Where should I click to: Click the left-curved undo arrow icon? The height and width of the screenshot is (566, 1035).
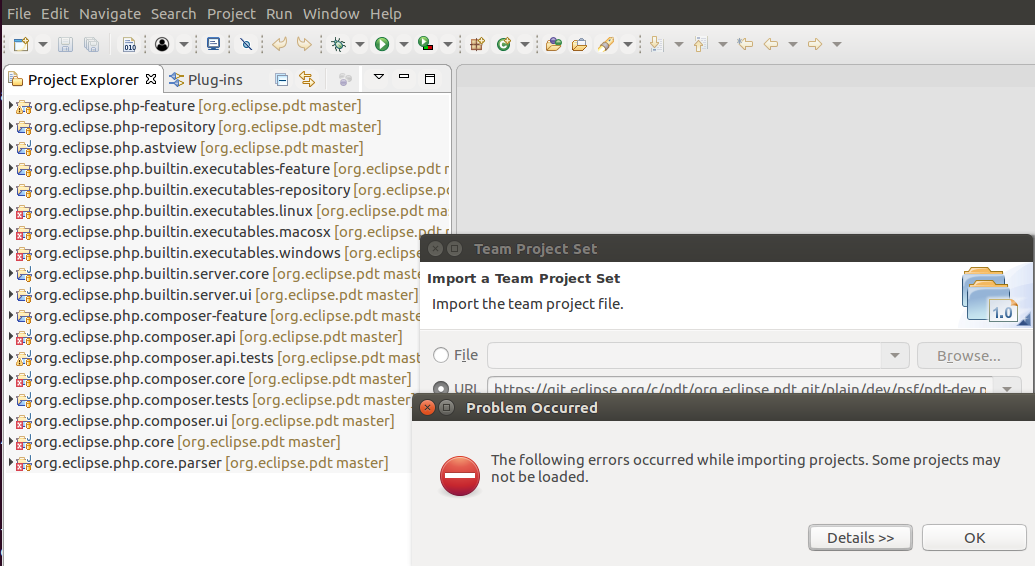pyautogui.click(x=280, y=44)
